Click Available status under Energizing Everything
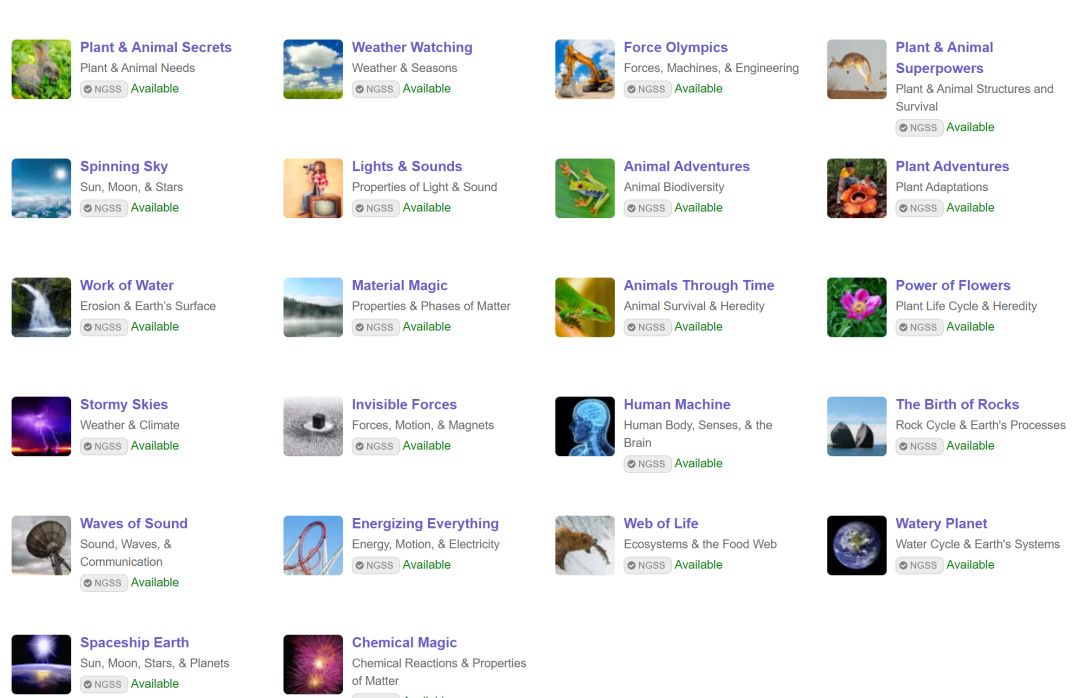Viewport: 1080px width, 698px height. (426, 565)
